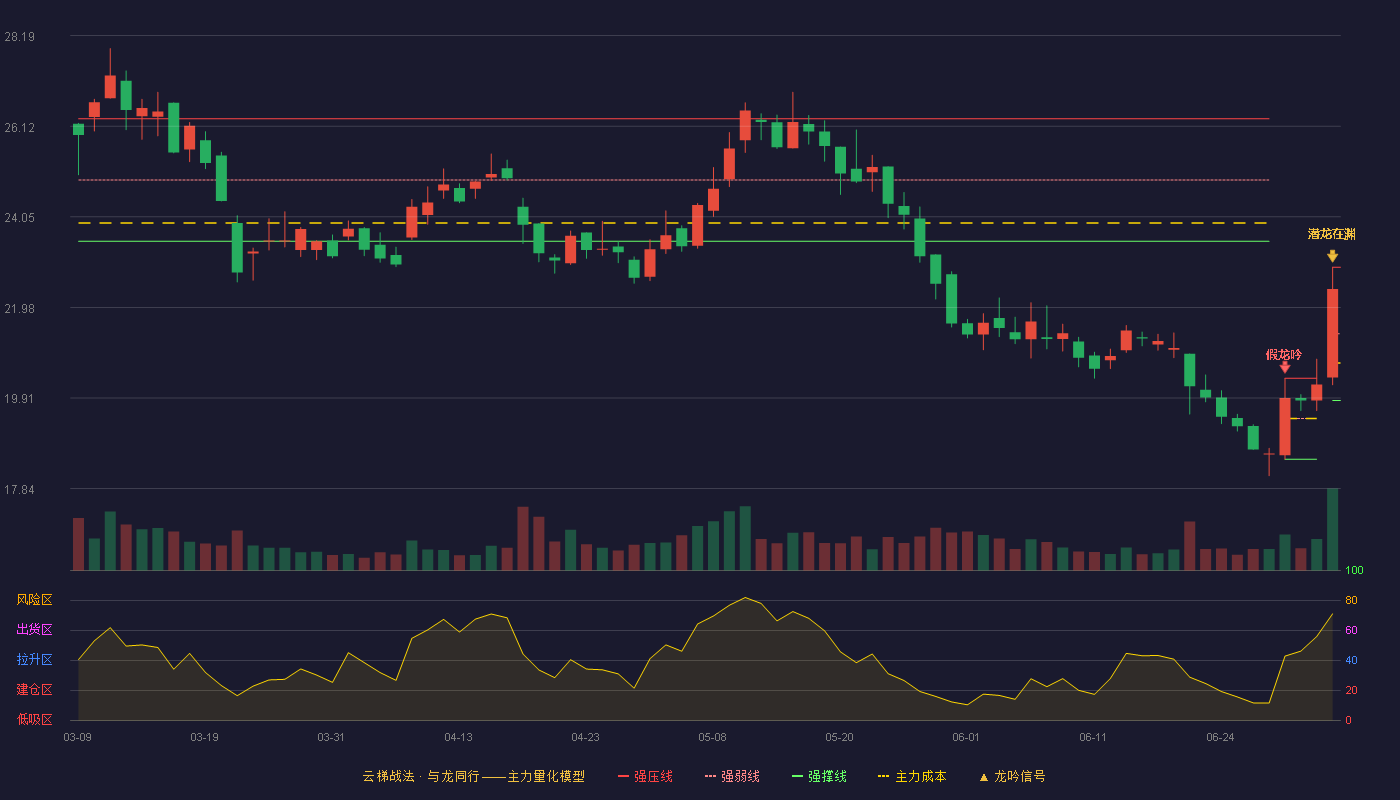Viewport: 1400px width, 800px height.
Task: Click the 60 indicator axis value
Action: (x=1350, y=630)
